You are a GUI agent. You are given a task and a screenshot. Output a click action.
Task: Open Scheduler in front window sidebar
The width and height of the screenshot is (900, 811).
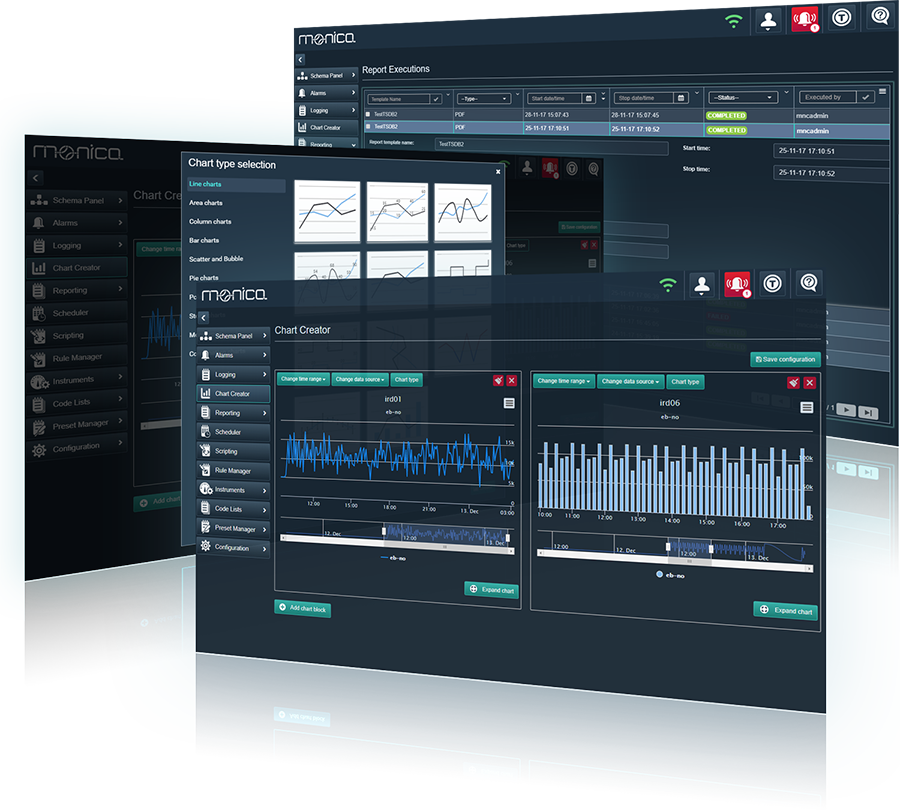(233, 432)
